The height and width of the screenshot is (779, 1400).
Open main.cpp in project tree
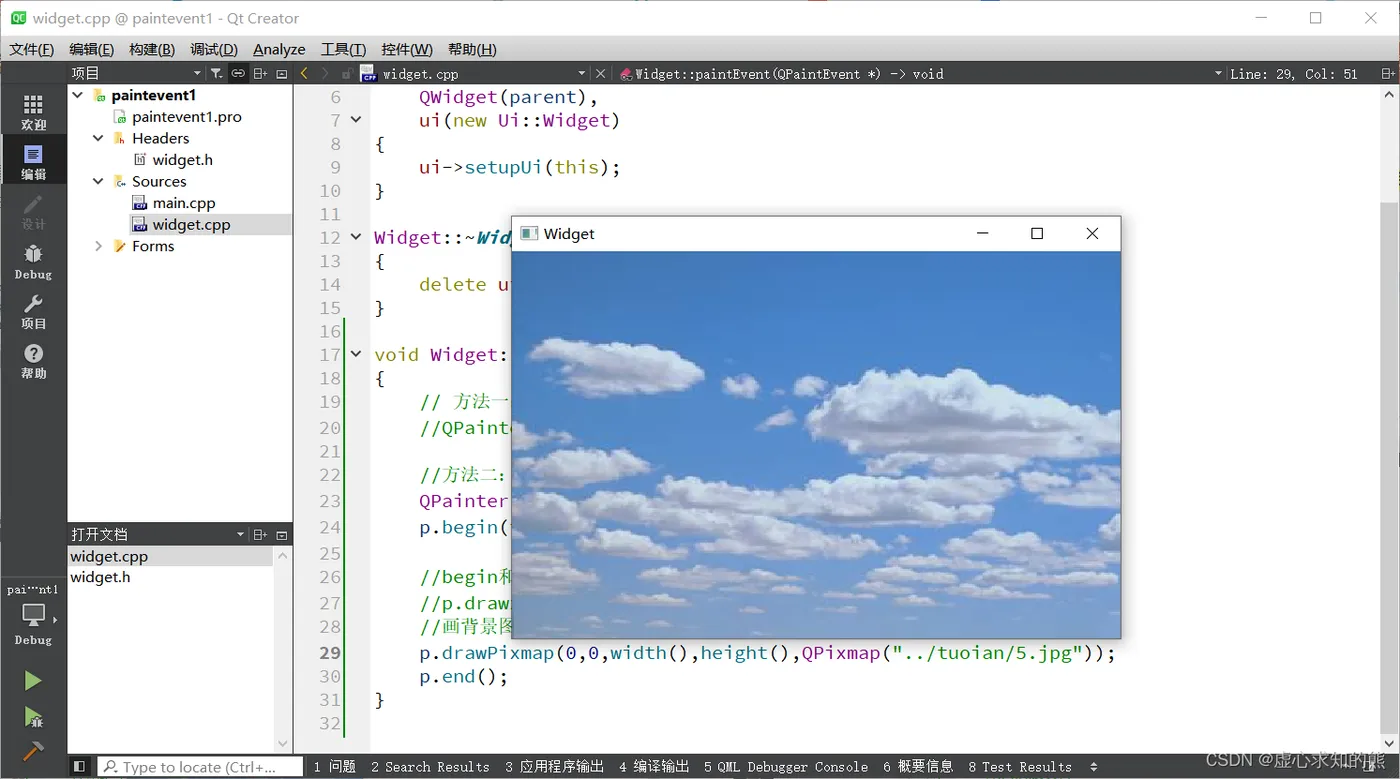pos(183,203)
